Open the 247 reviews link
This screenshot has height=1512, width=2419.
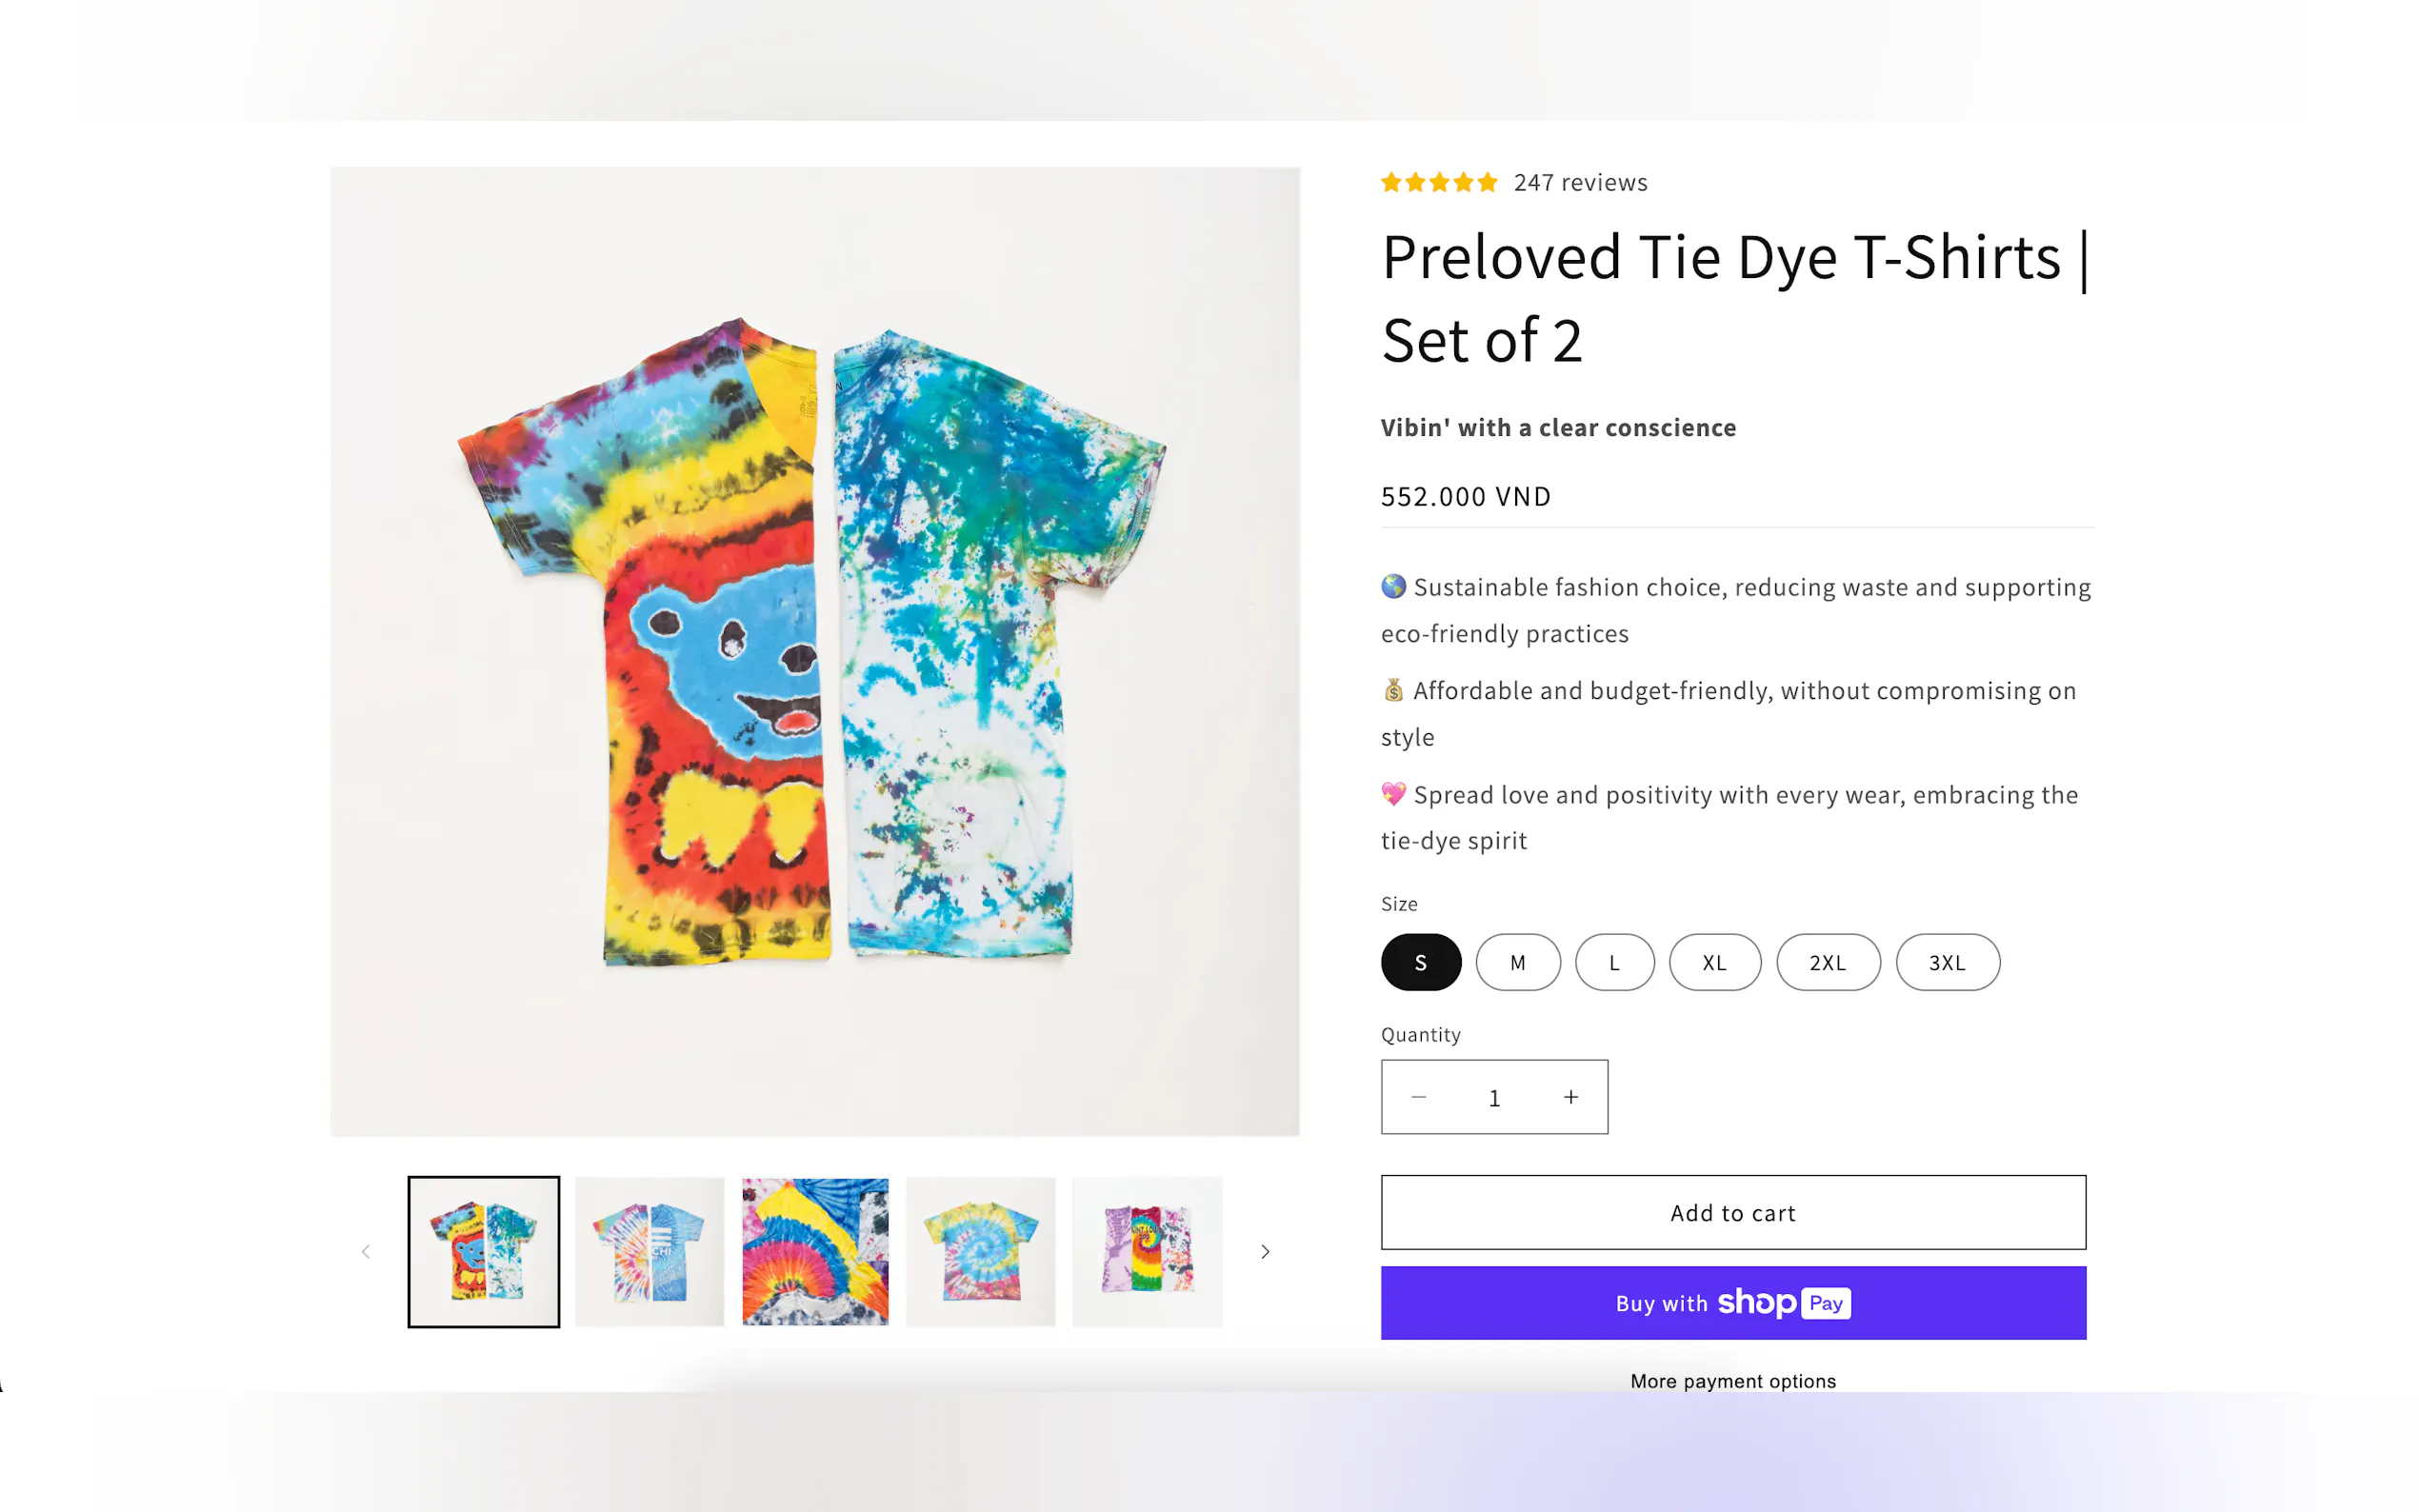click(x=1580, y=182)
